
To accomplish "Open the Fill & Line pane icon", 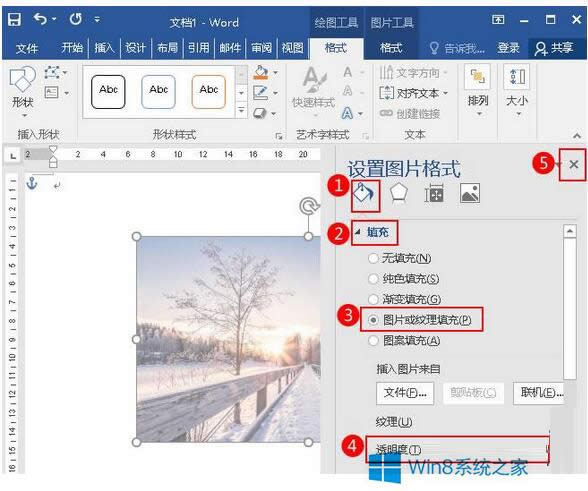I will click(364, 194).
